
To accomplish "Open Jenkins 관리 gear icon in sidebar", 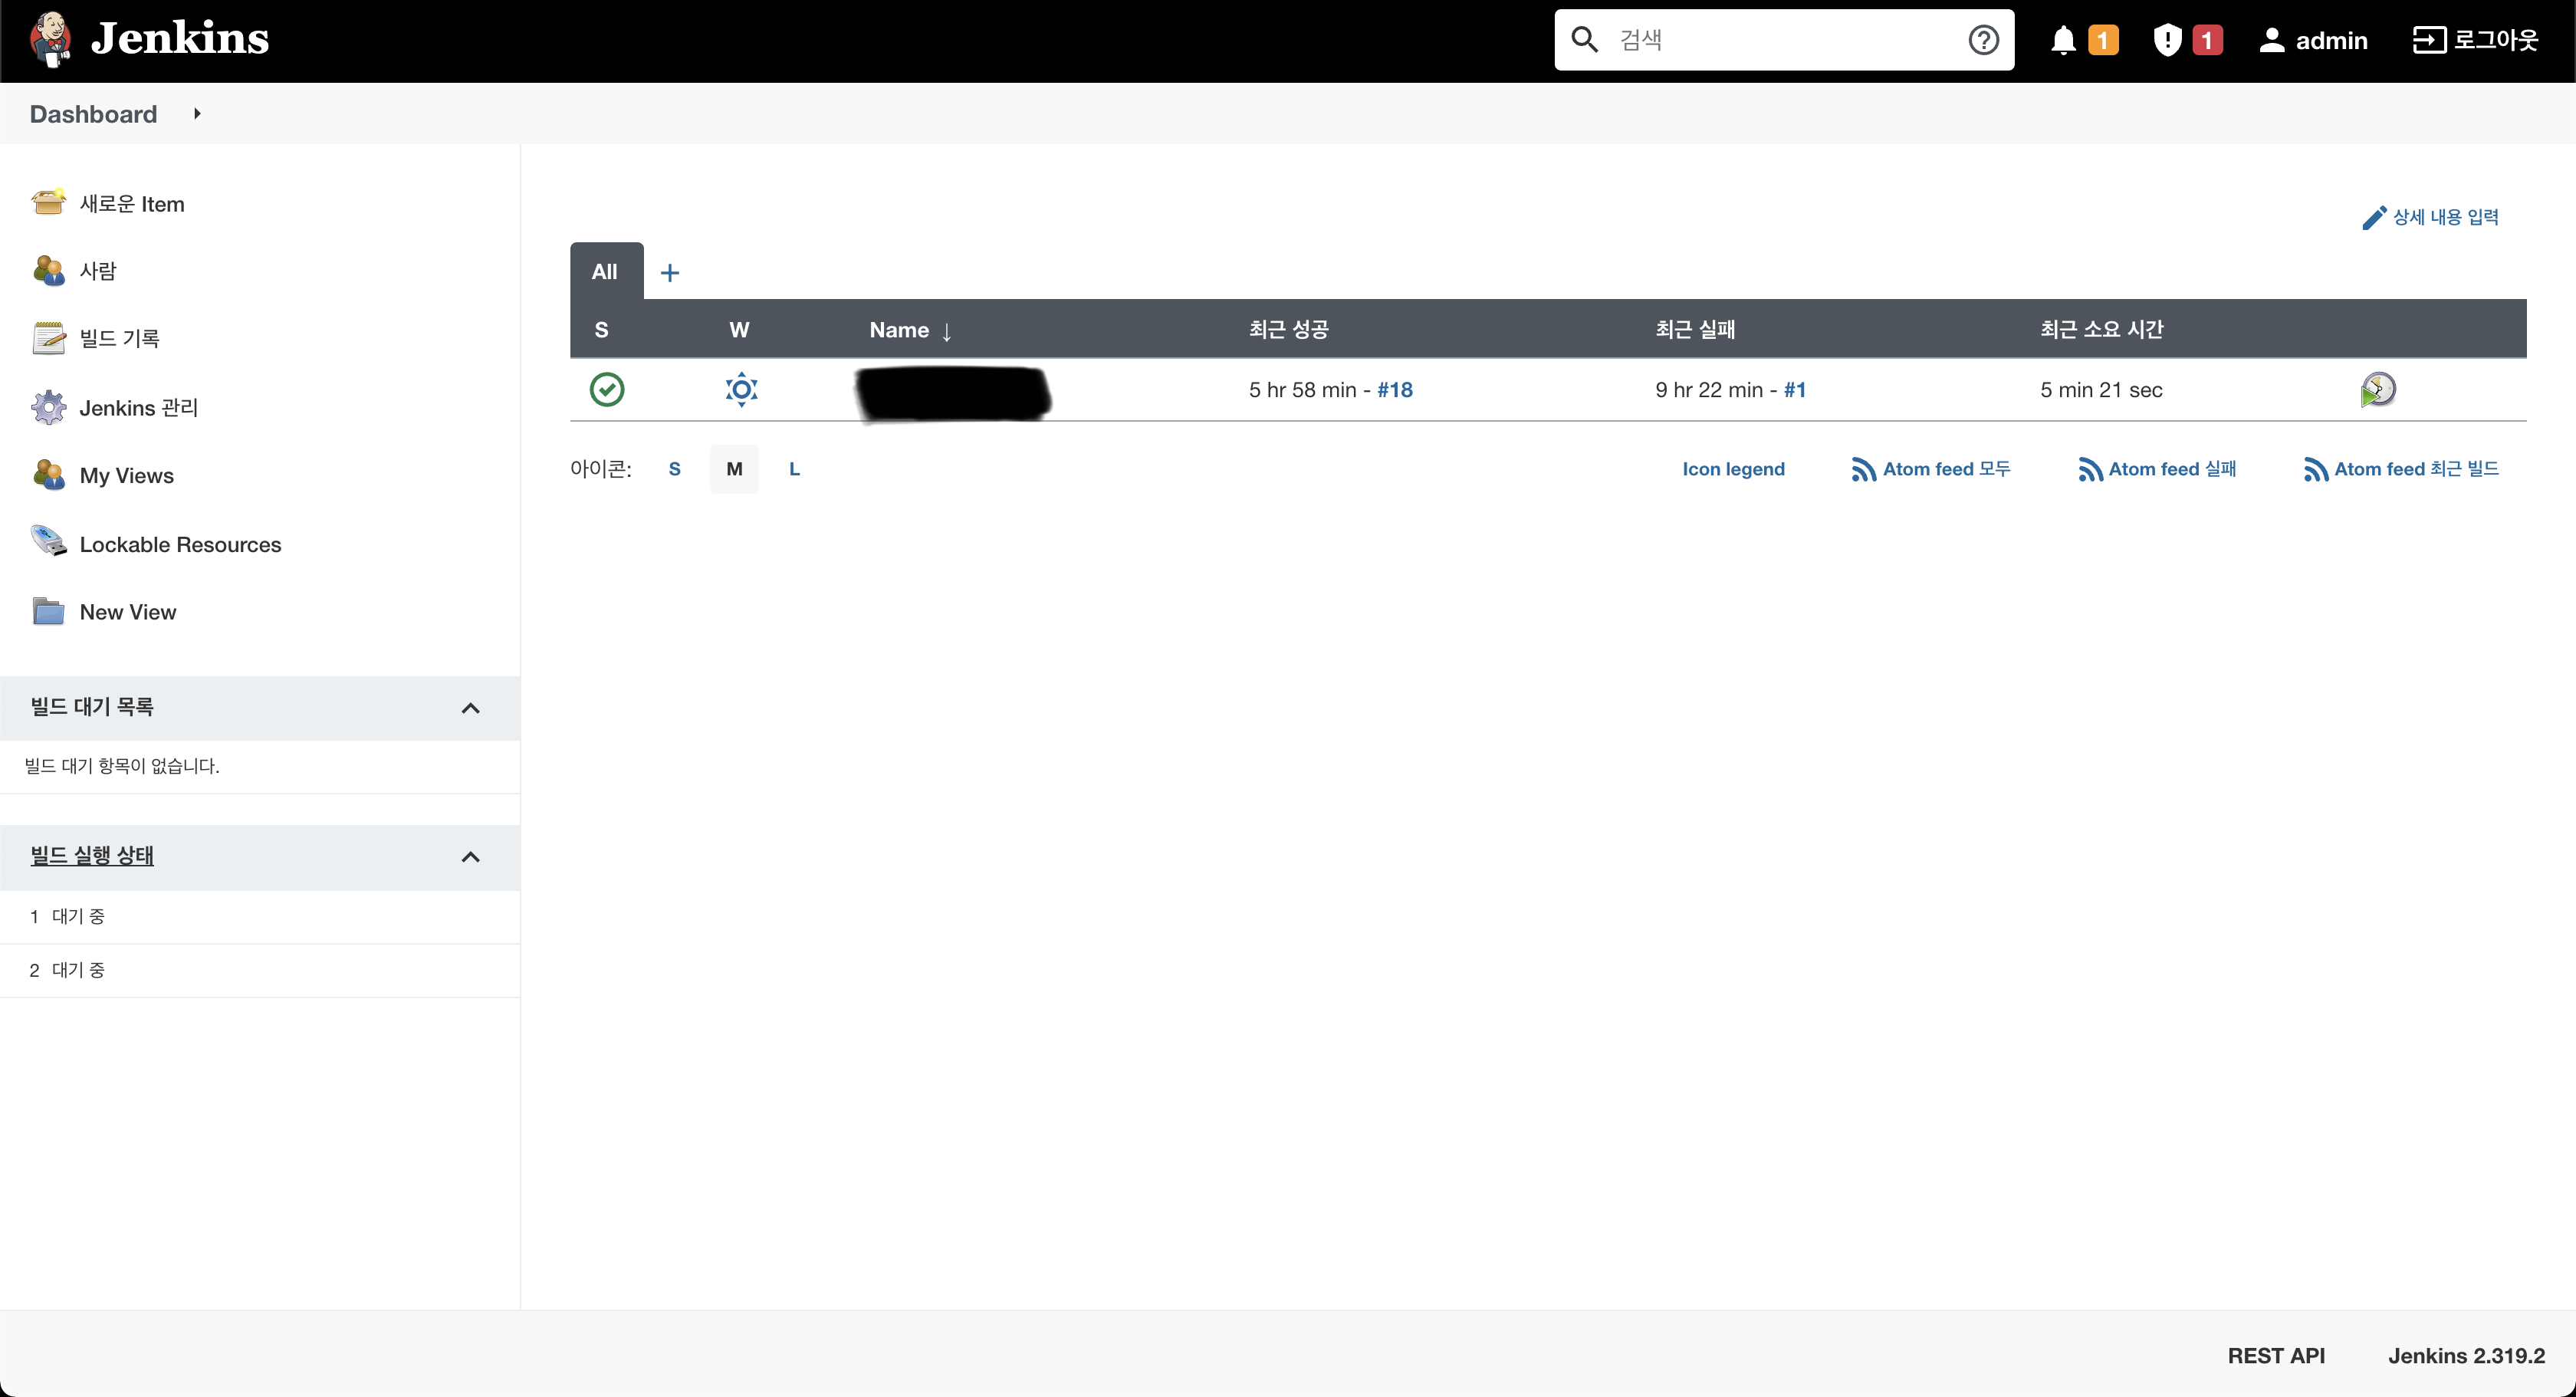I will point(48,408).
